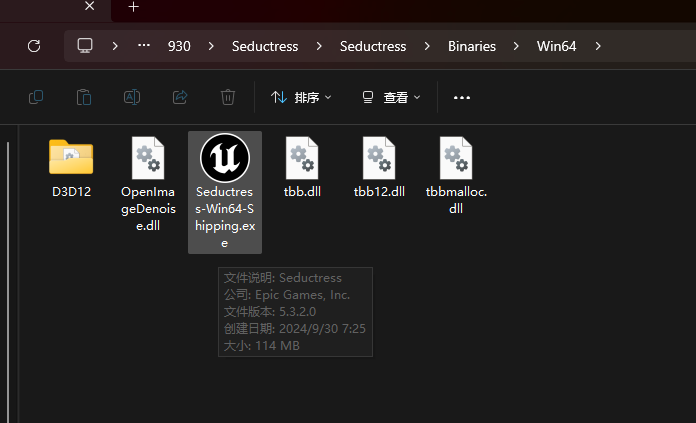Click the navigation pane scrollbar
The image size is (696, 423).
click(8, 282)
